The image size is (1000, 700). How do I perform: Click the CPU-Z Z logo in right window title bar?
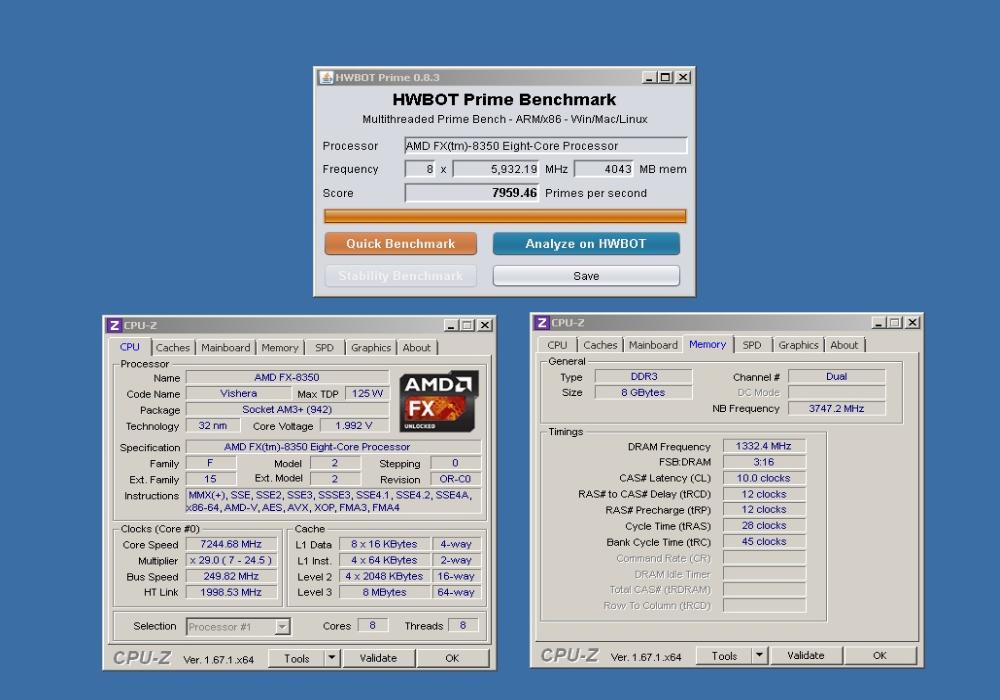coord(542,323)
